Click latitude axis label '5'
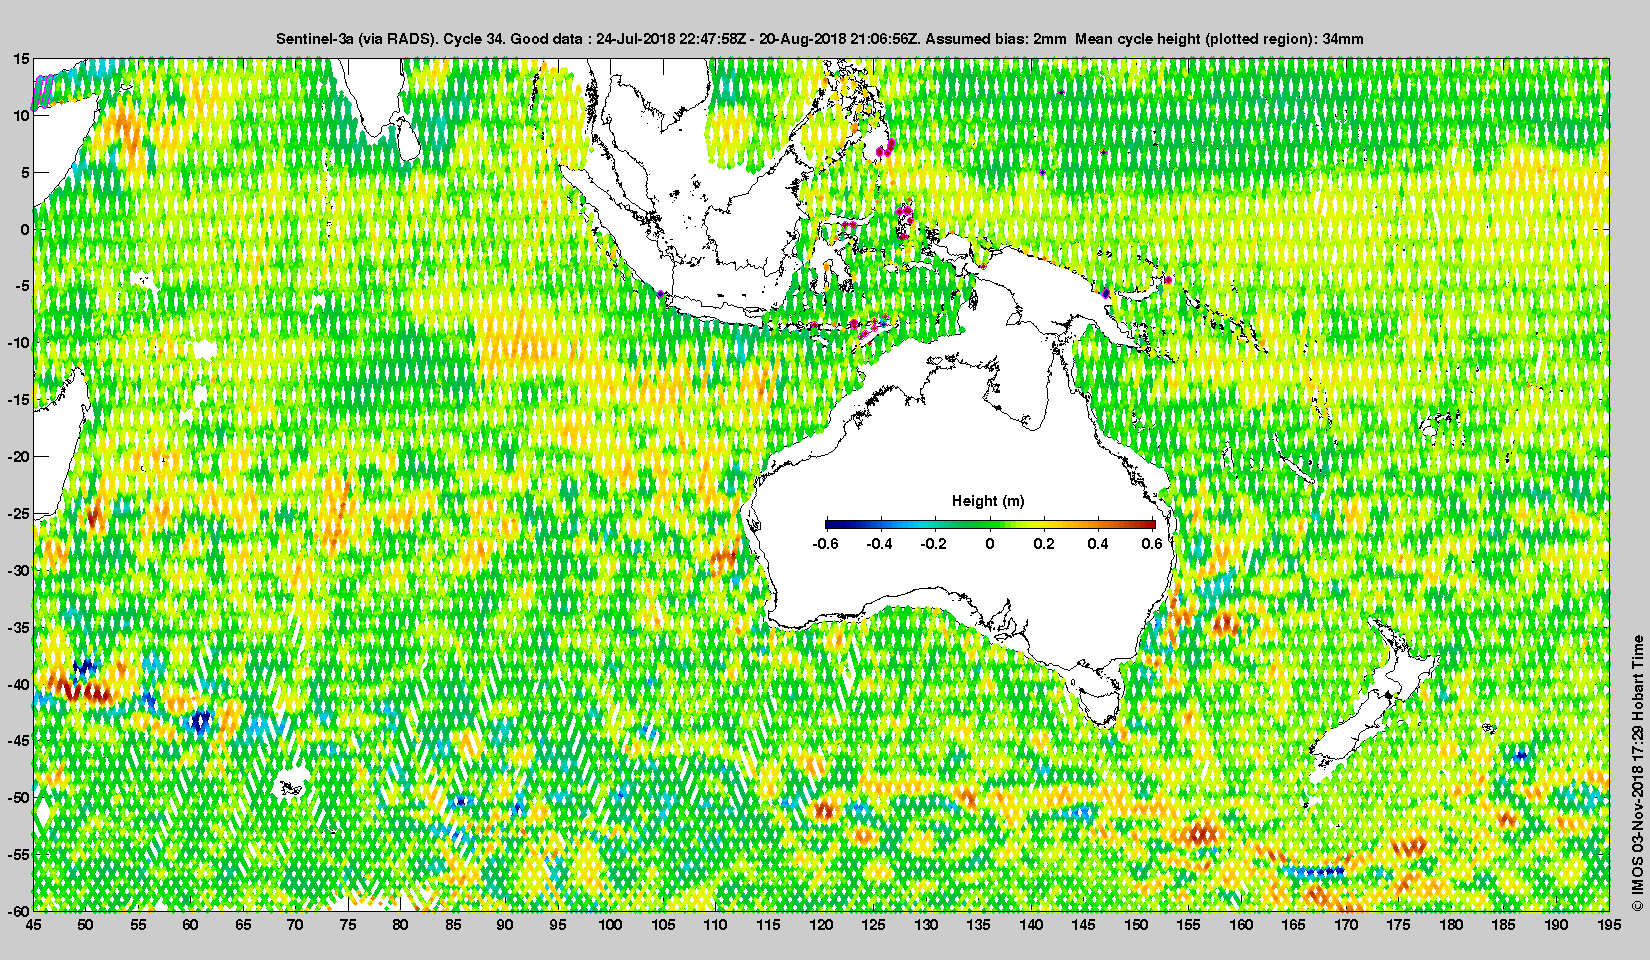1650x960 pixels. click(x=25, y=172)
